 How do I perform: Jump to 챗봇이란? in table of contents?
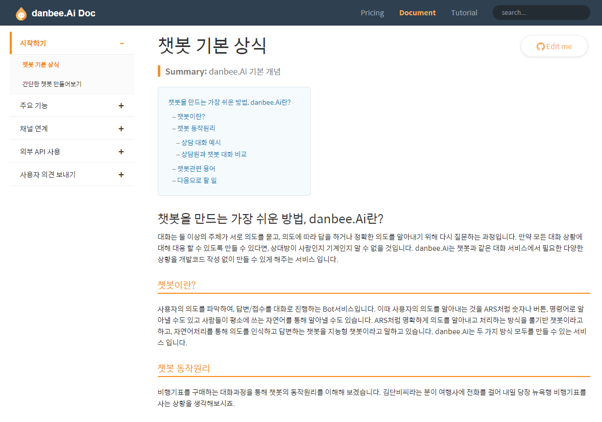tap(191, 116)
